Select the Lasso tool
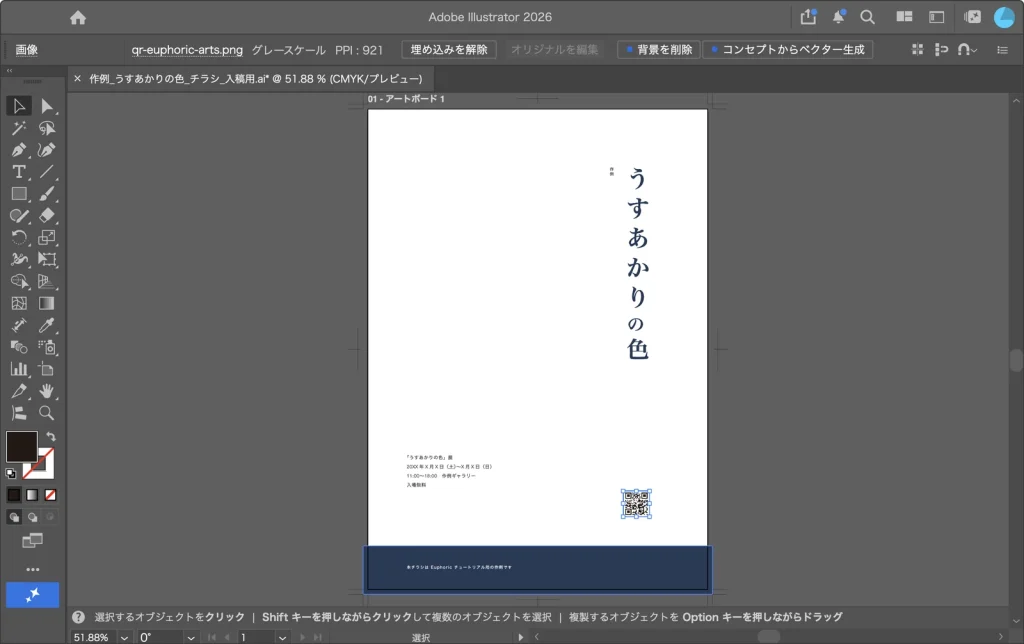This screenshot has height=644, width=1024. (x=46, y=128)
